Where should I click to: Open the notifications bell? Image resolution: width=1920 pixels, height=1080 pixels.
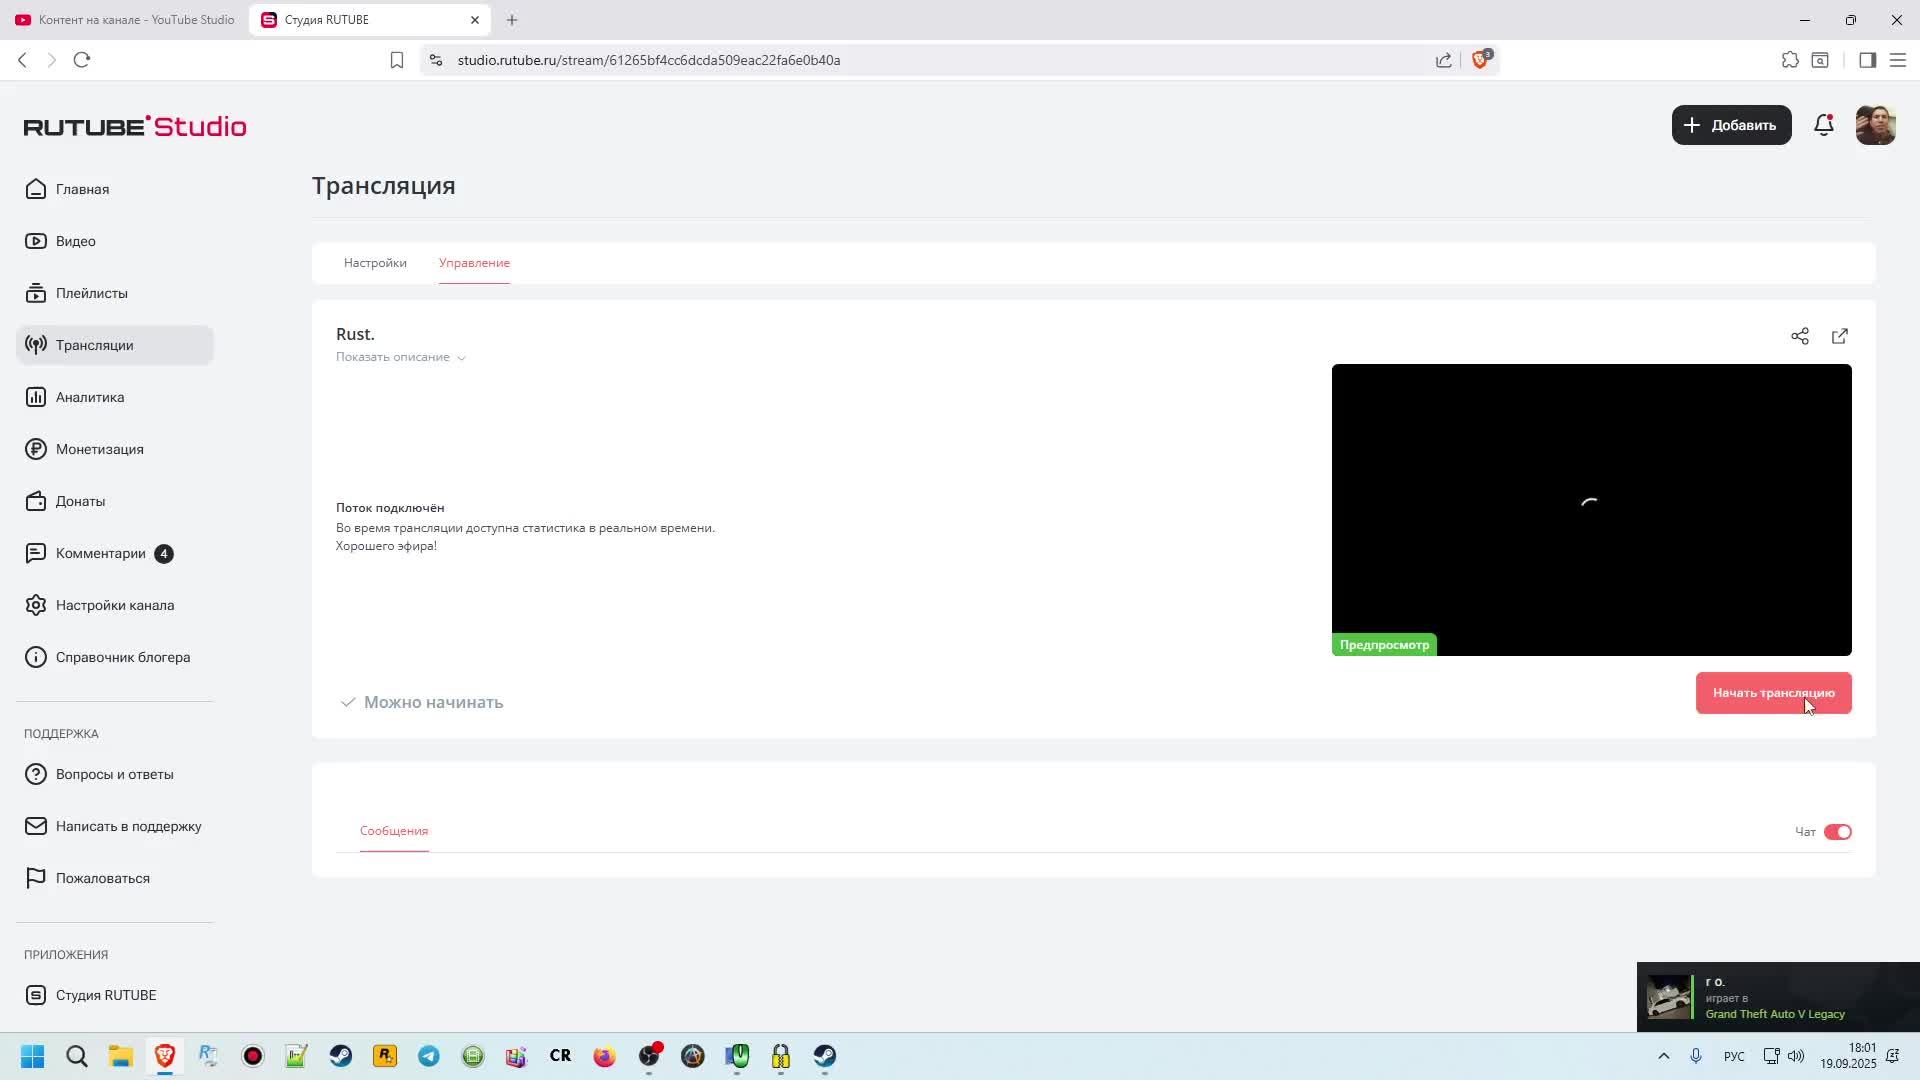point(1824,125)
